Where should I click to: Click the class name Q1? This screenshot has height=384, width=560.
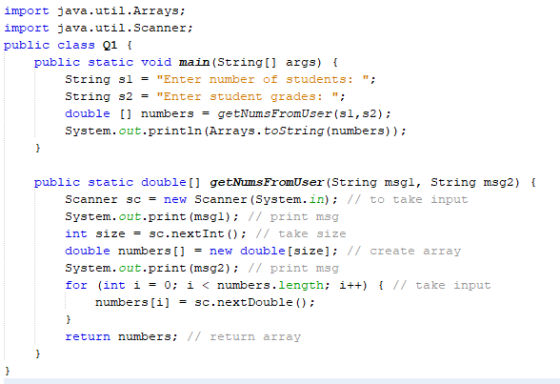pos(110,45)
